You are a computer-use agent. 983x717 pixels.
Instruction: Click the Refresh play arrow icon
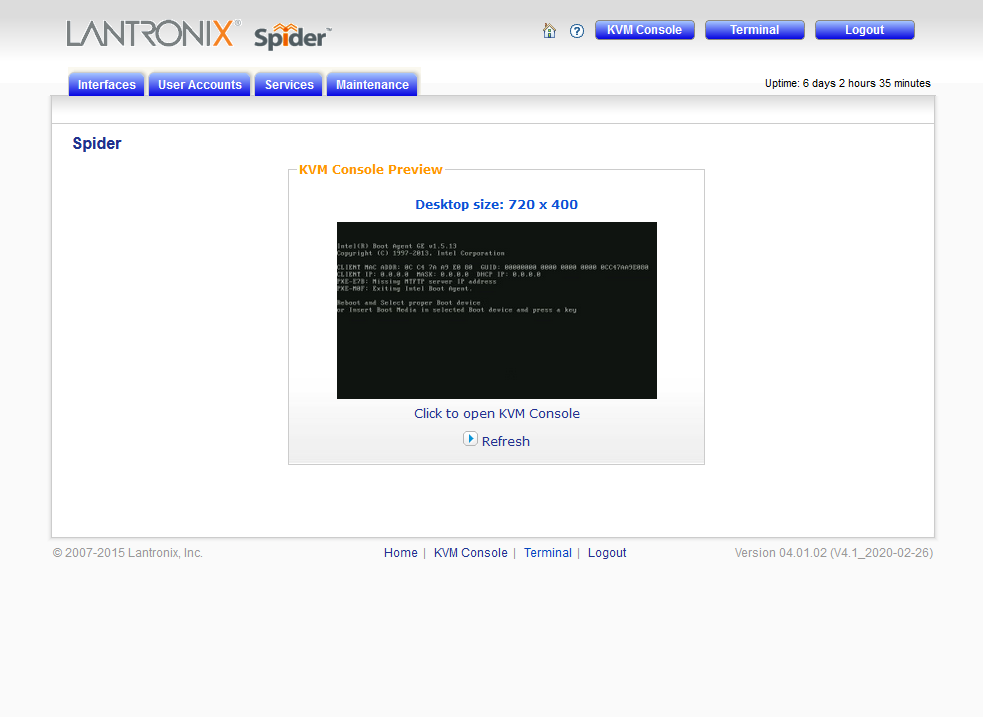click(x=470, y=439)
